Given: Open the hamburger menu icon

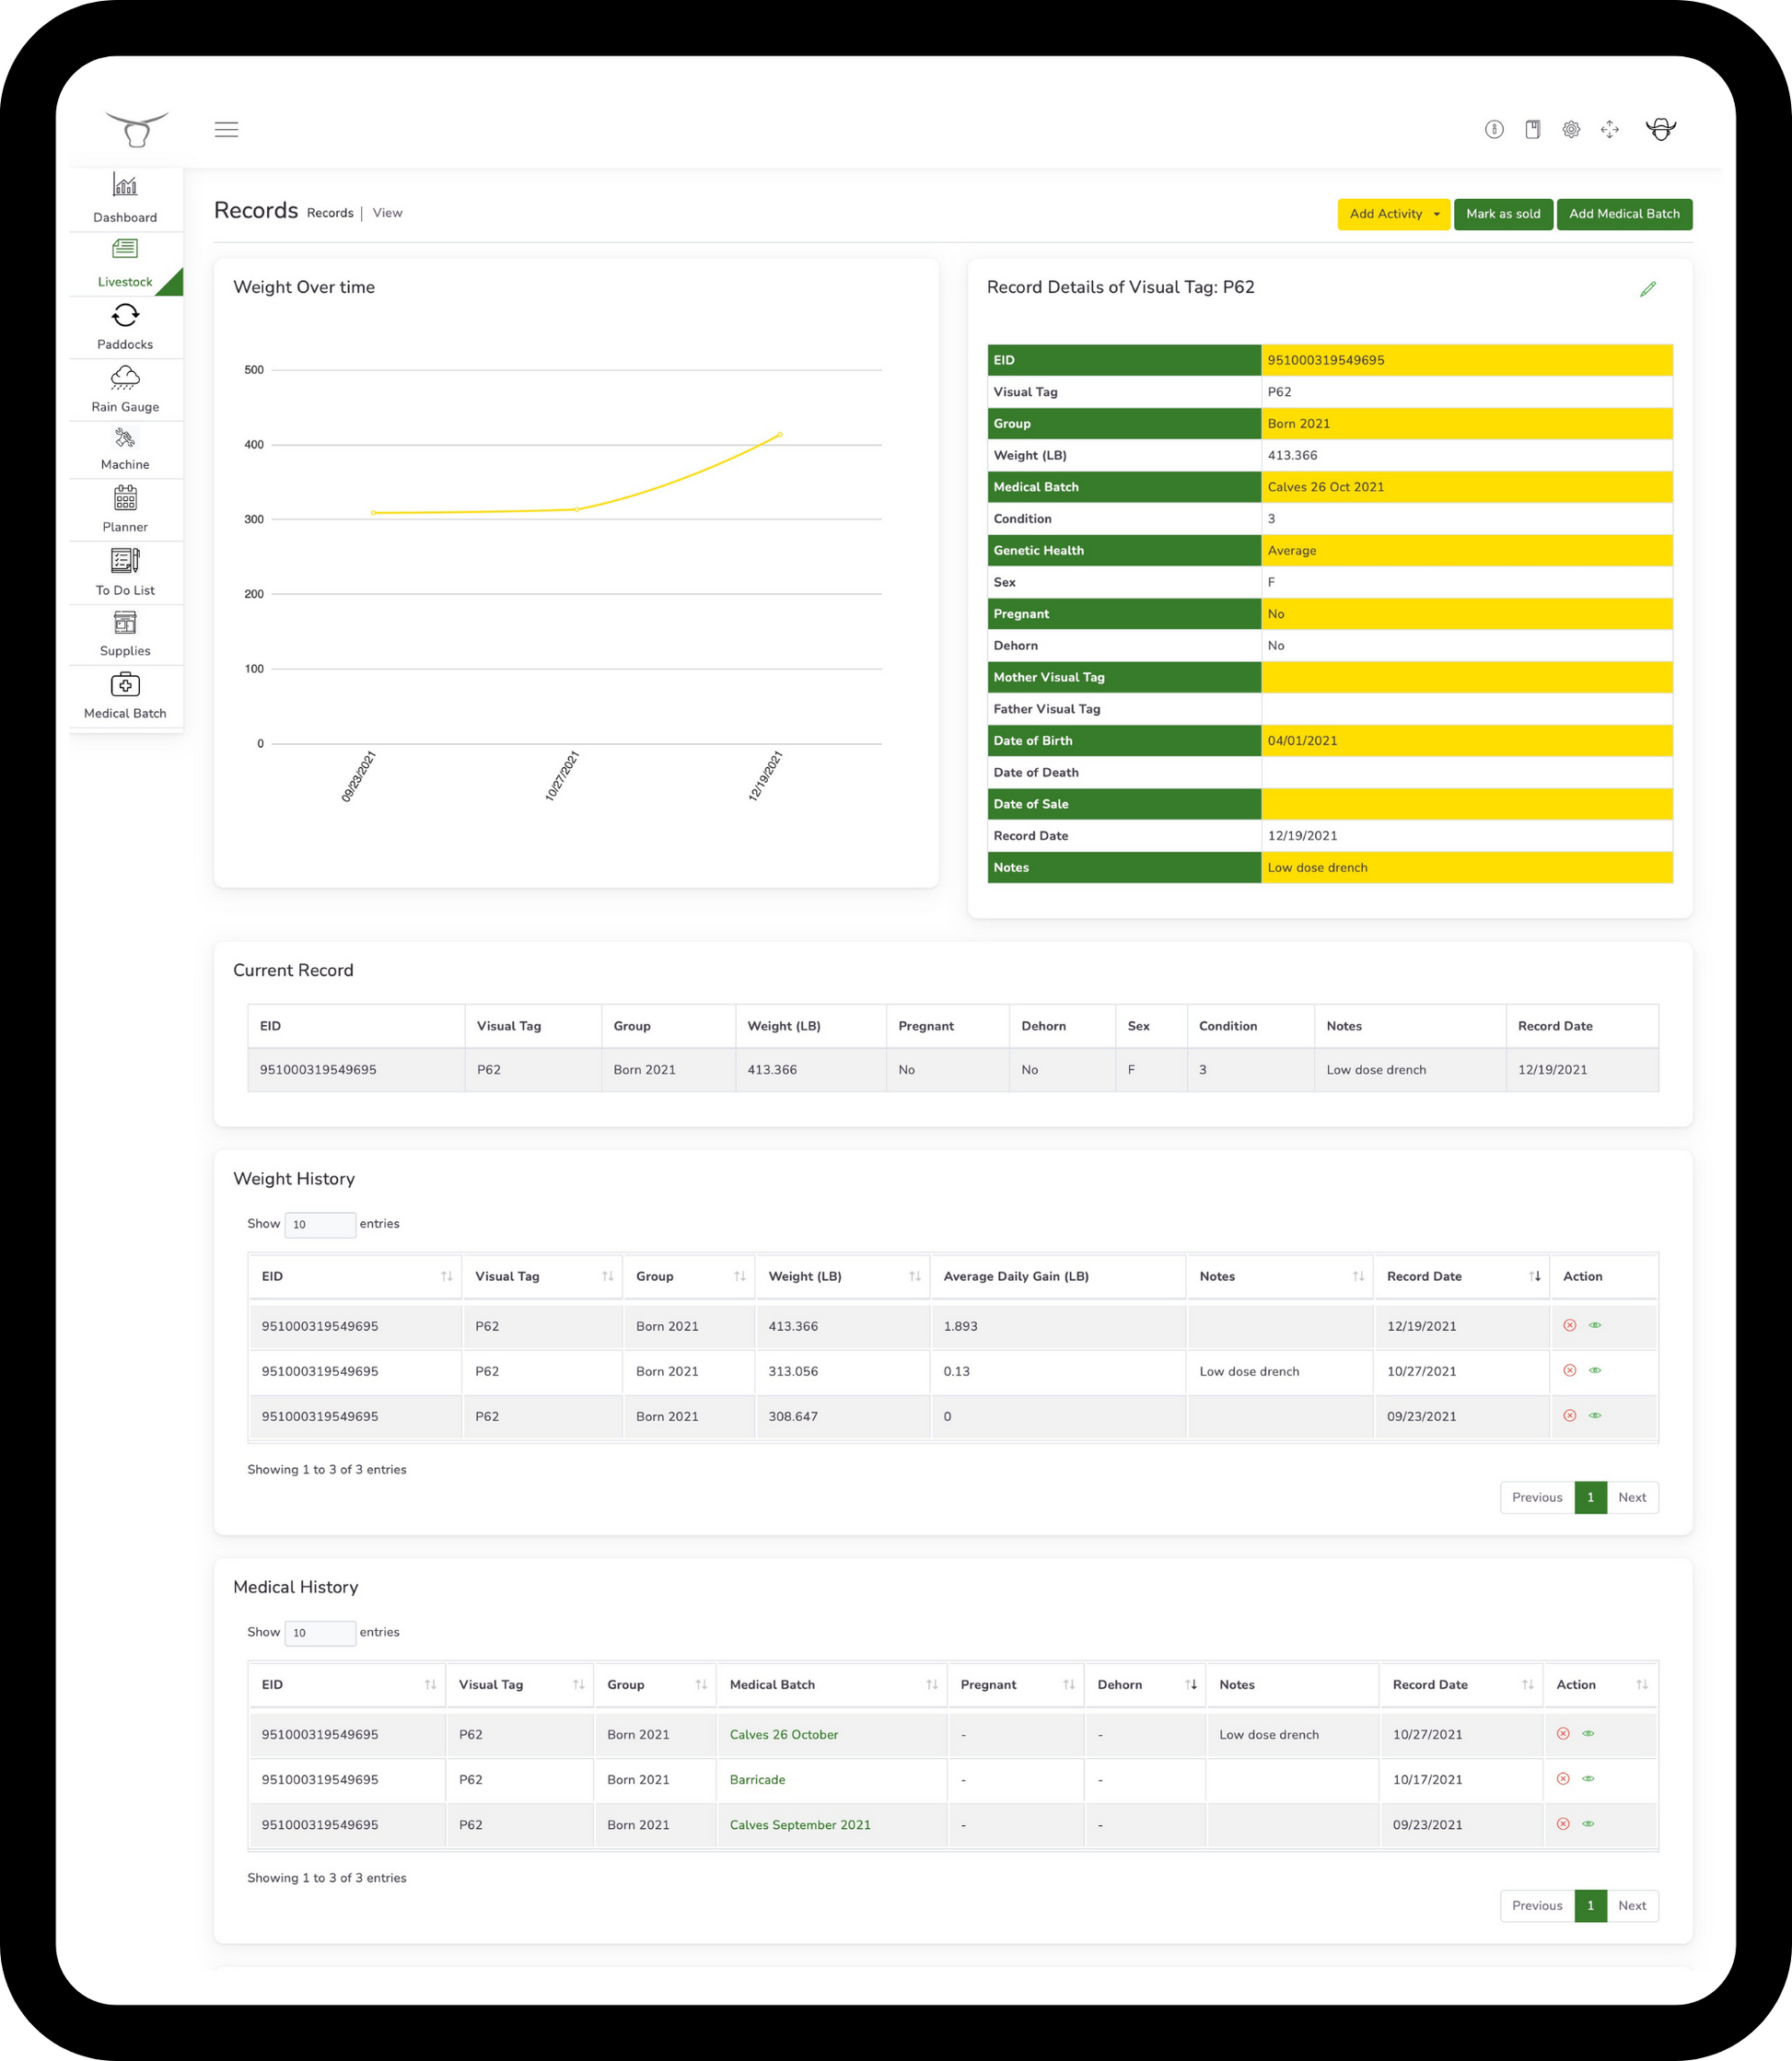Looking at the screenshot, I should (226, 129).
